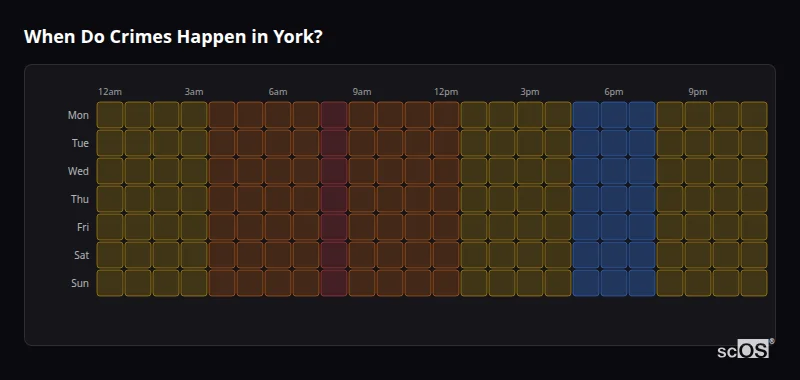Select the Thursday 12pm heatmap cell
Image resolution: width=800 pixels, height=380 pixels.
click(446, 199)
